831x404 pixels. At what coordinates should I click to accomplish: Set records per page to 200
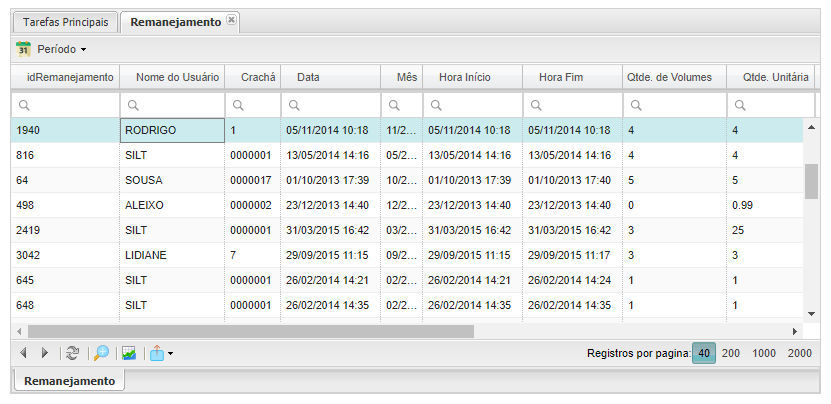(x=731, y=353)
